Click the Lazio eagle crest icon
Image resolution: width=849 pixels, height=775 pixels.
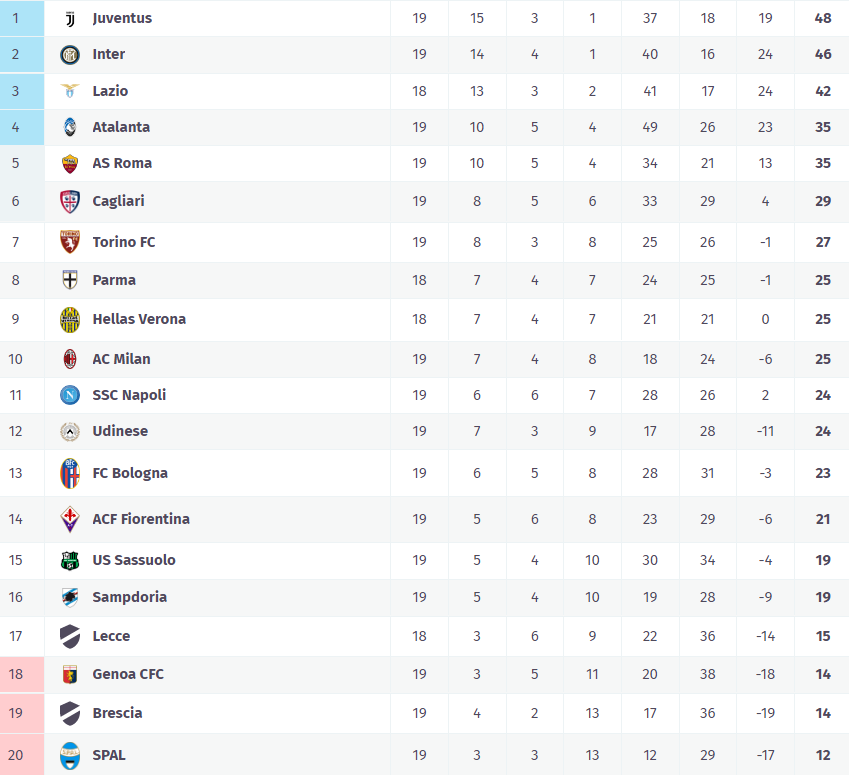[69, 91]
